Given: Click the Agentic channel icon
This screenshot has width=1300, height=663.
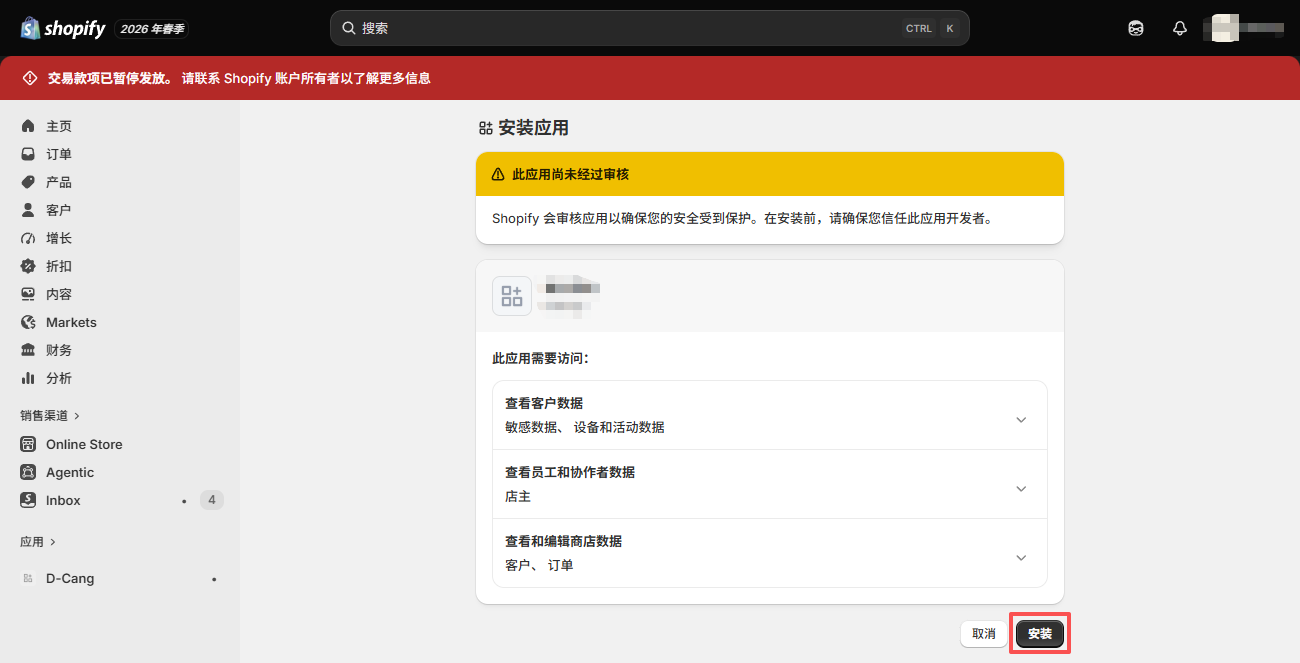Looking at the screenshot, I should point(28,472).
